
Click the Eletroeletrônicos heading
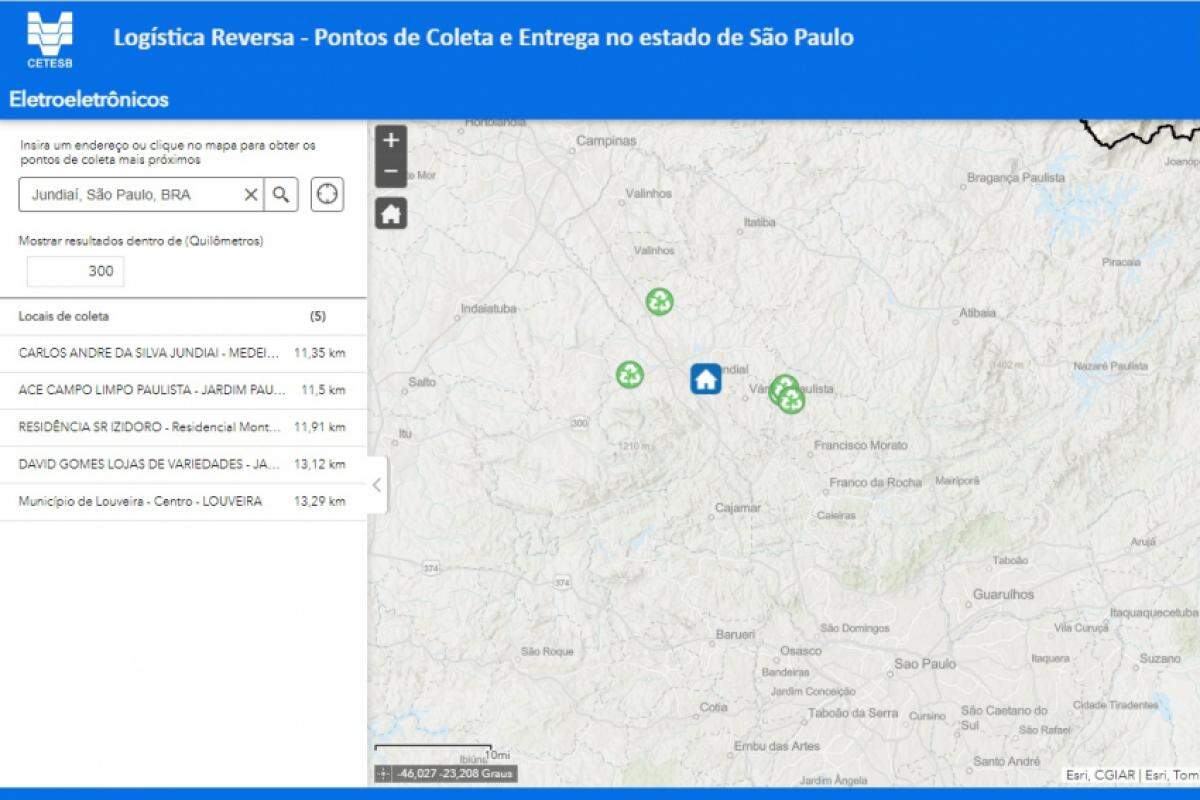(x=89, y=99)
